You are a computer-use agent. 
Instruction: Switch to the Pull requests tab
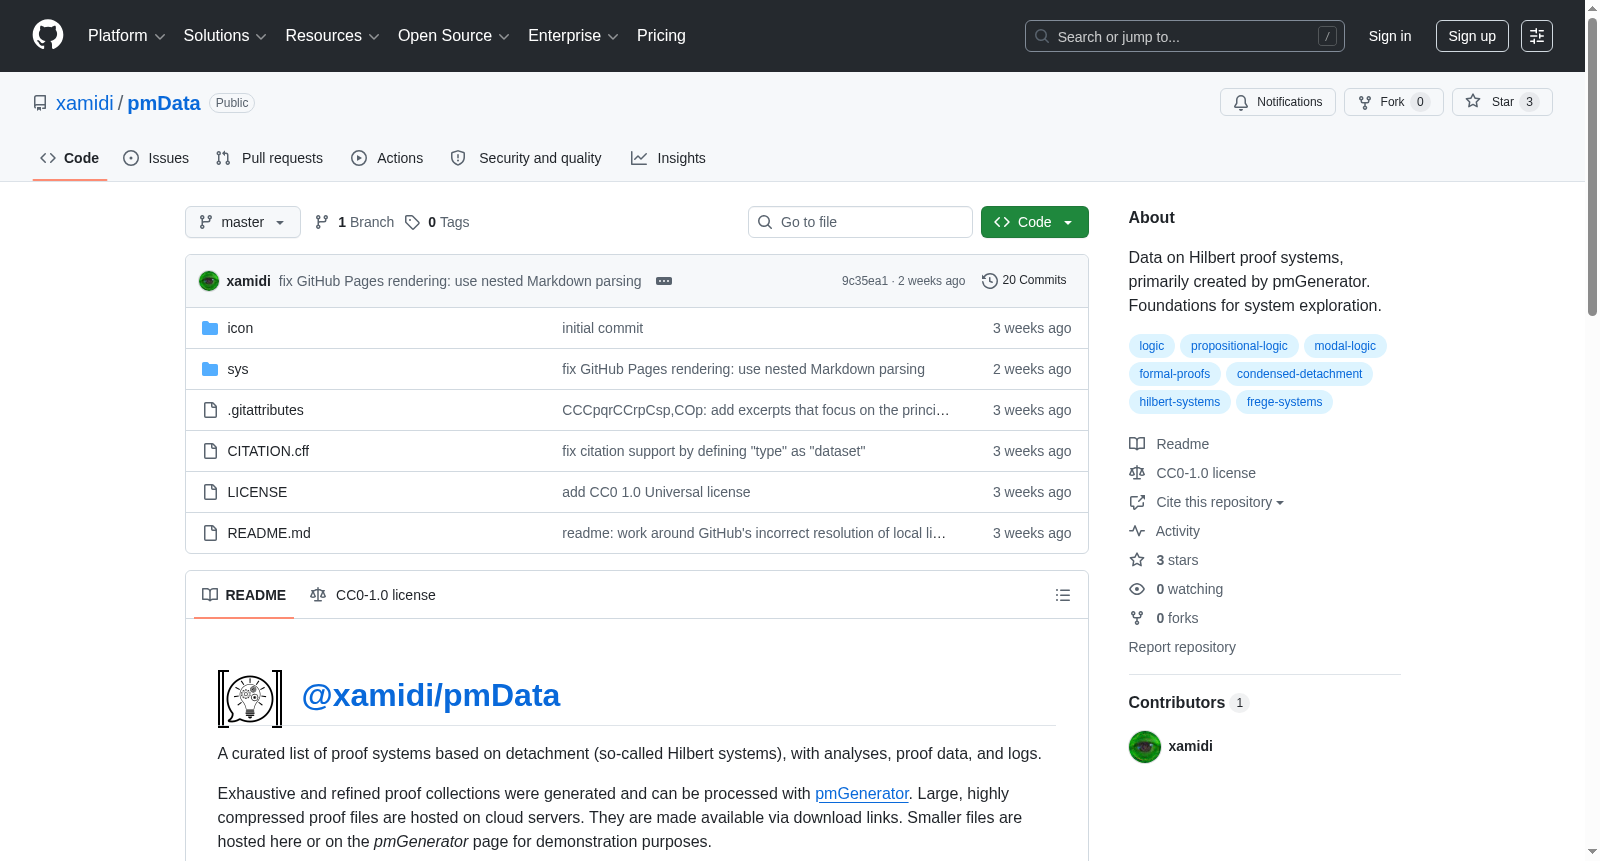[269, 158]
